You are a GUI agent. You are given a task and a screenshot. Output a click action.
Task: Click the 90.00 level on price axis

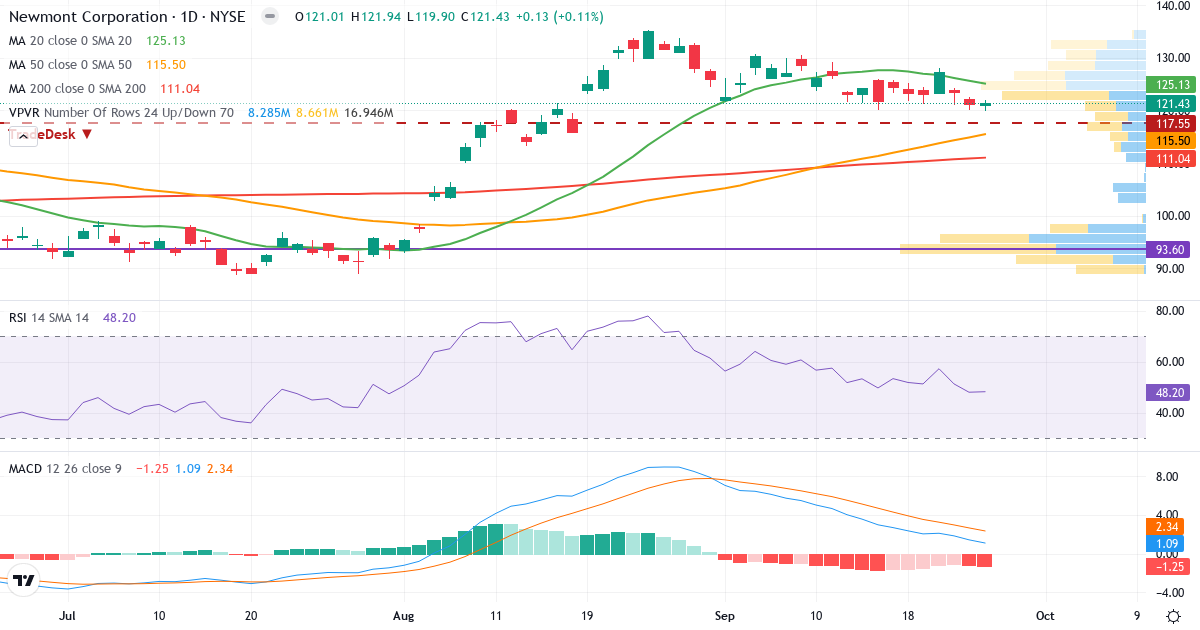pyautogui.click(x=1172, y=269)
